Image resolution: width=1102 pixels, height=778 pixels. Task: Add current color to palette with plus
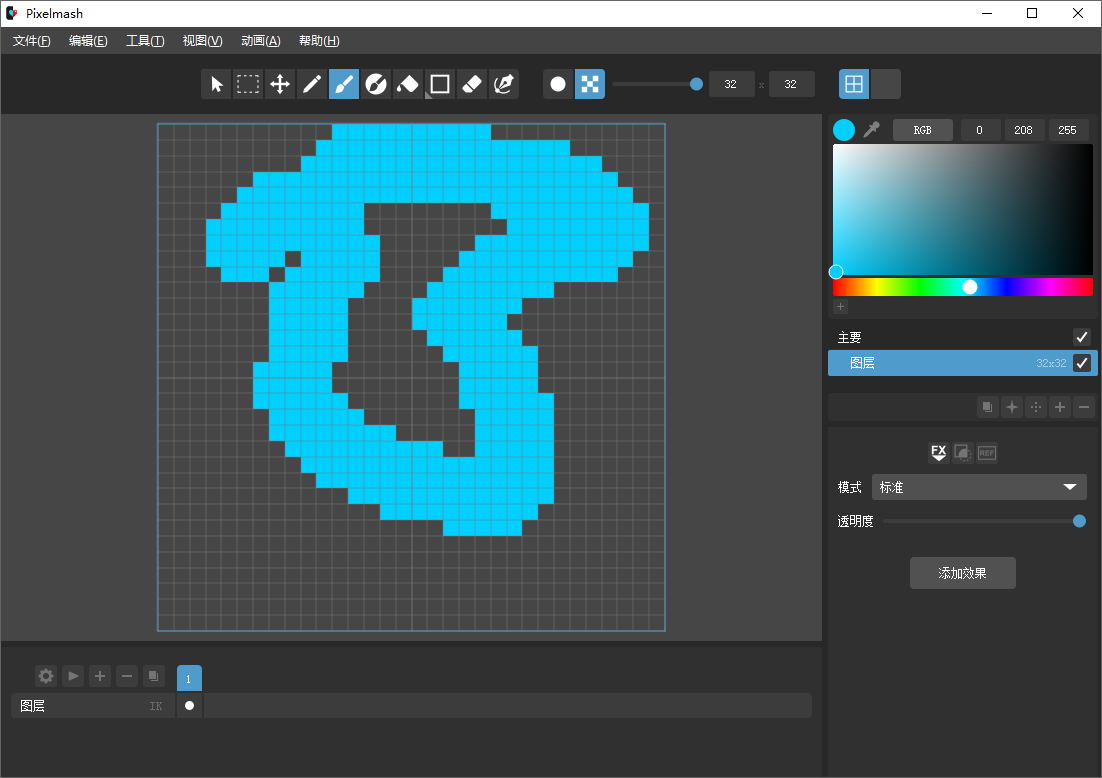point(841,306)
